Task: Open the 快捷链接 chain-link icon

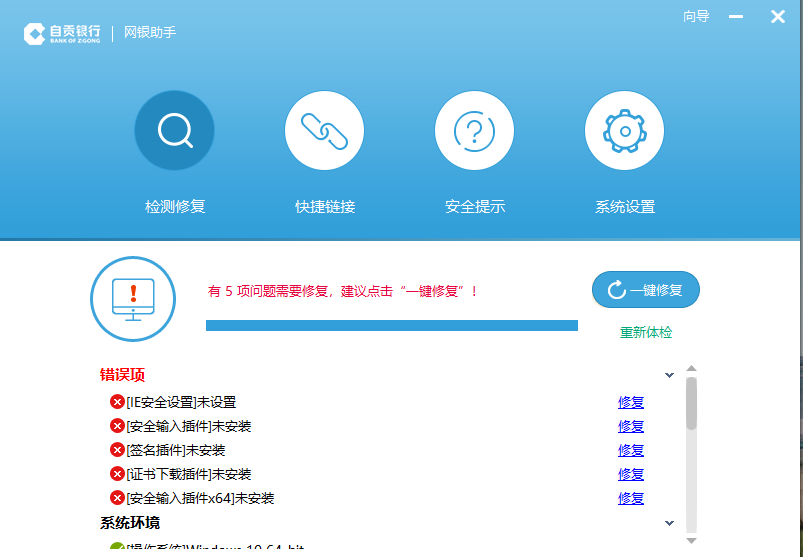Action: (x=324, y=130)
